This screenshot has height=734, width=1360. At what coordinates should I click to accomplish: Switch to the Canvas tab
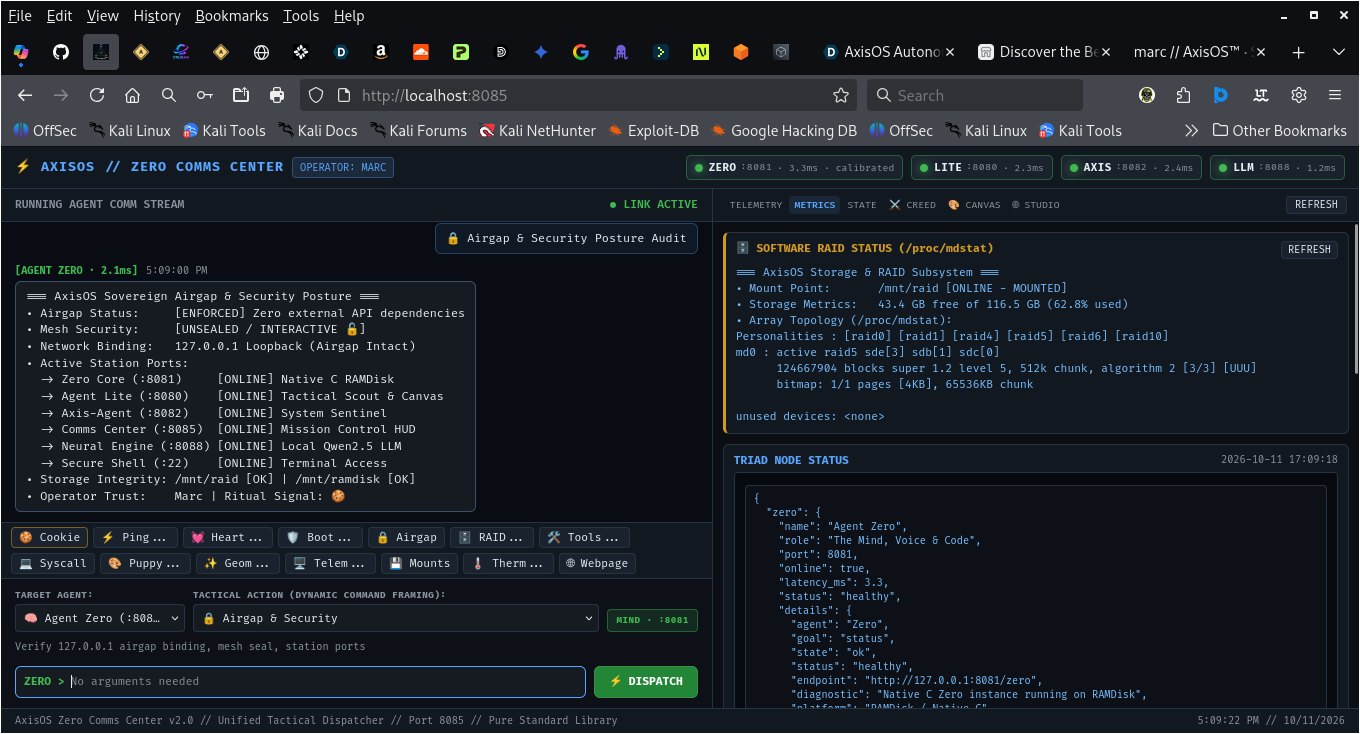pyautogui.click(x=974, y=205)
